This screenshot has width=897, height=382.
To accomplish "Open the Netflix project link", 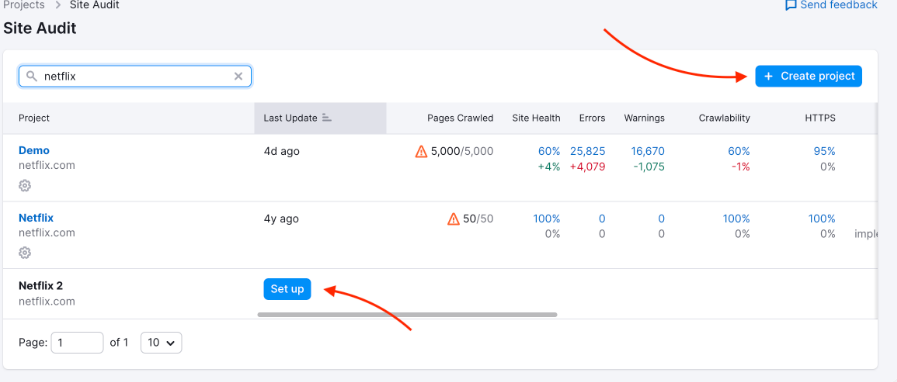I will click(36, 218).
